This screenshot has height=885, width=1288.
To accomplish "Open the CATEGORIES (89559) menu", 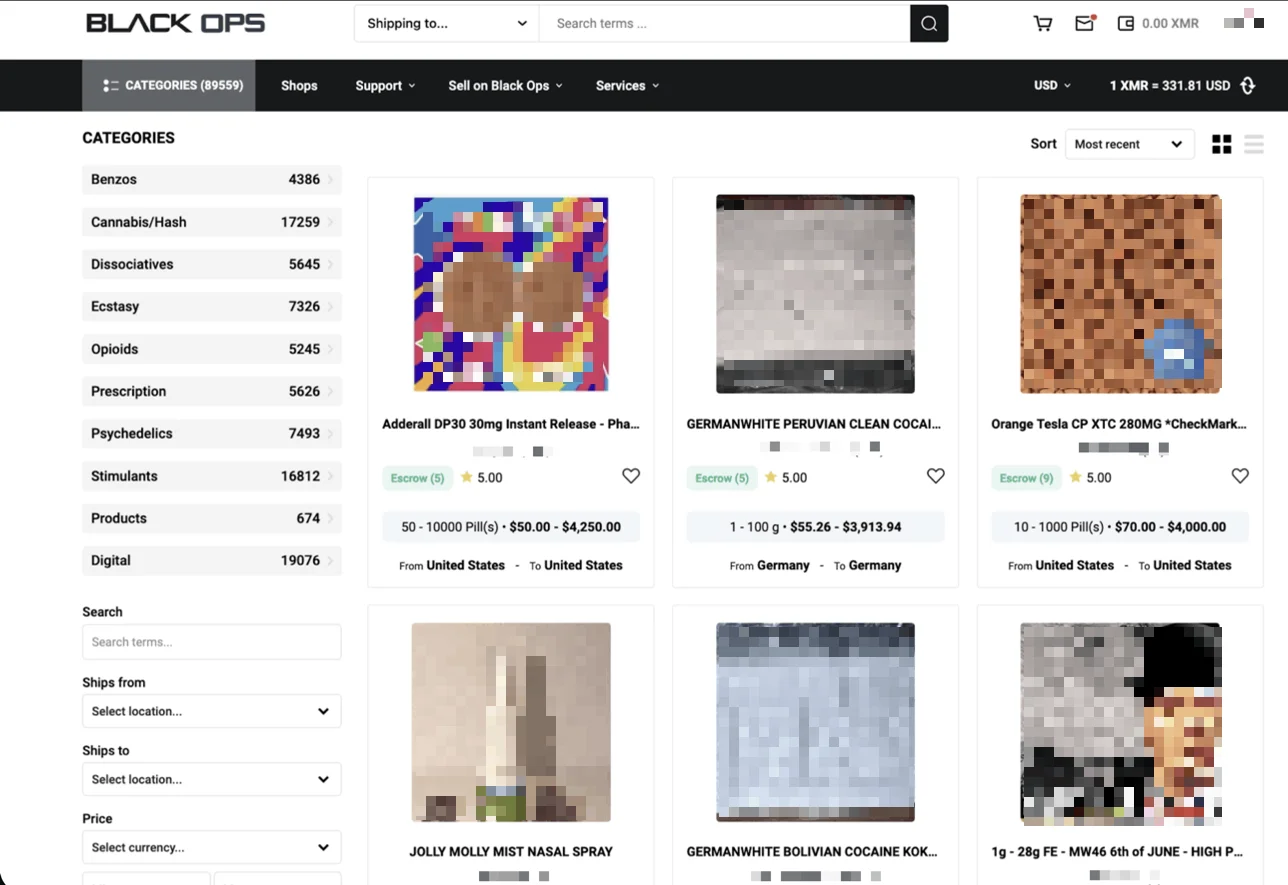I will pos(169,86).
